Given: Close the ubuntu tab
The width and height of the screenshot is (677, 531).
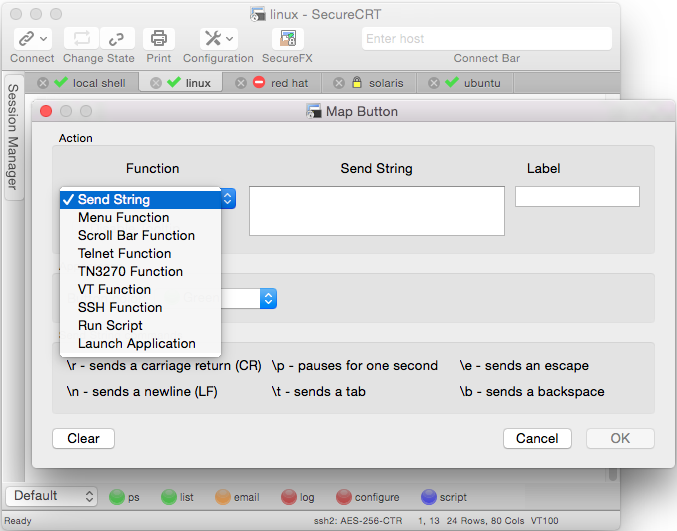Looking at the screenshot, I should click(x=434, y=83).
